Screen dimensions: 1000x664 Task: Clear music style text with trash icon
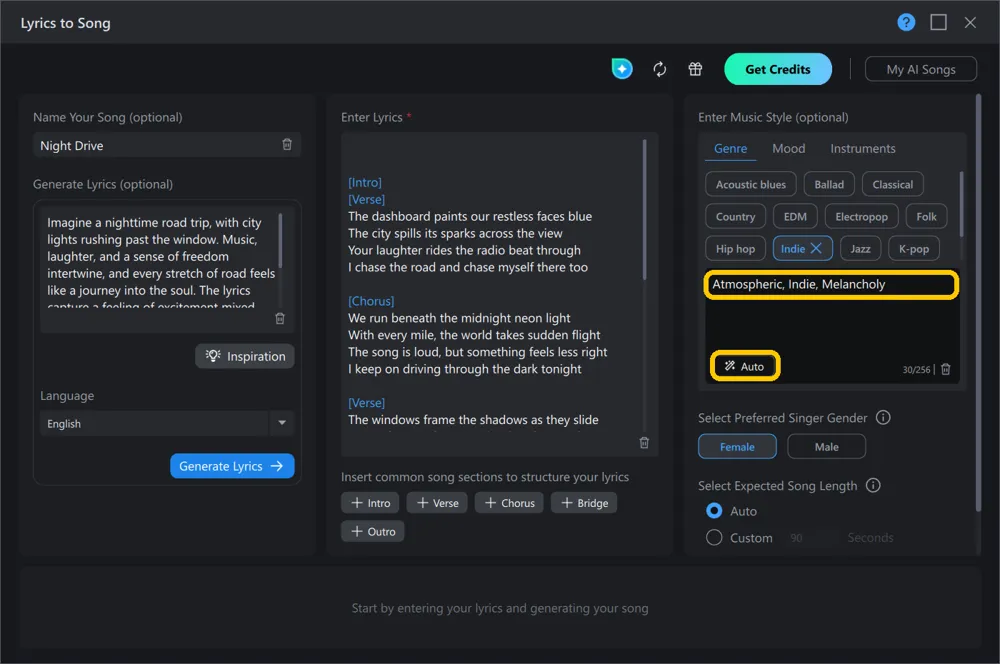946,369
